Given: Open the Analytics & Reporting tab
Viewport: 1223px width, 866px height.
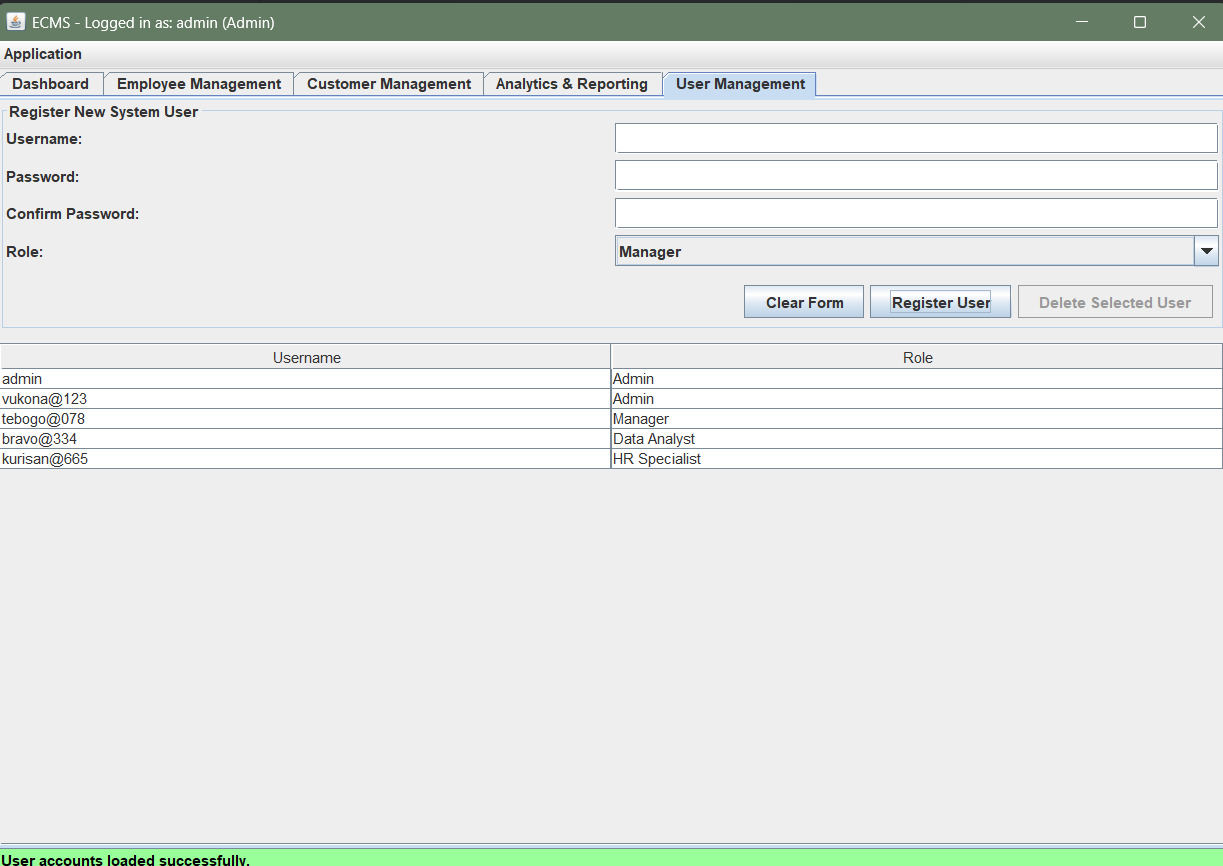Looking at the screenshot, I should click(573, 84).
